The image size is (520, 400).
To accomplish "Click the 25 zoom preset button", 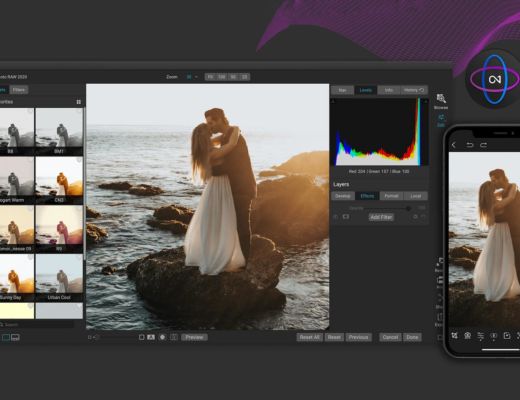I will 244,77.
